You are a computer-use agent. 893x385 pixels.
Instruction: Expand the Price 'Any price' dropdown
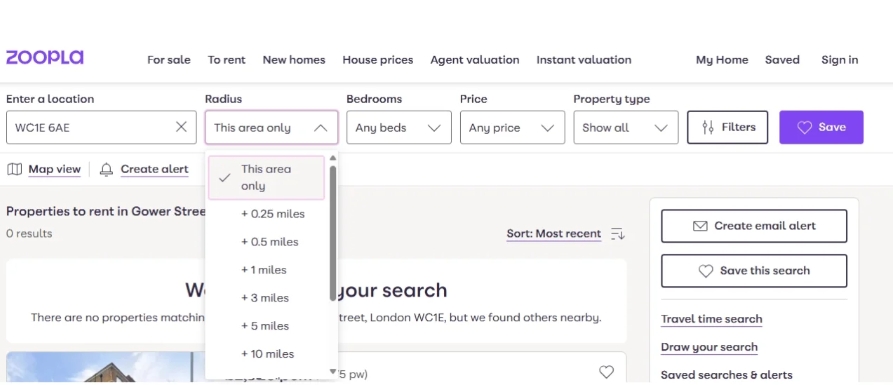[513, 128]
